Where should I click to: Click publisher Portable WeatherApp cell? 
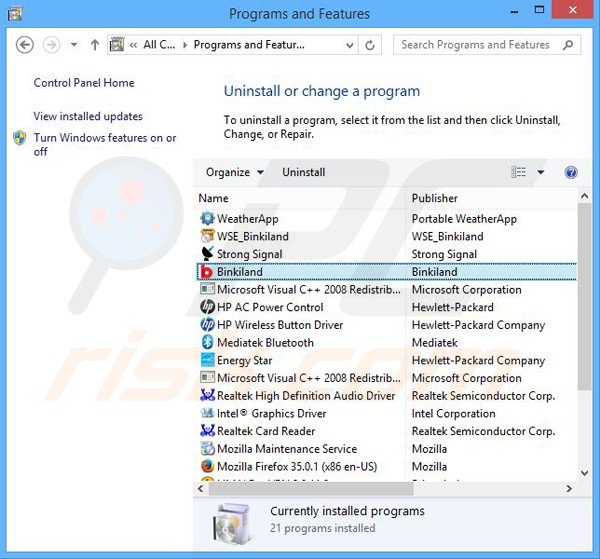[x=464, y=219]
